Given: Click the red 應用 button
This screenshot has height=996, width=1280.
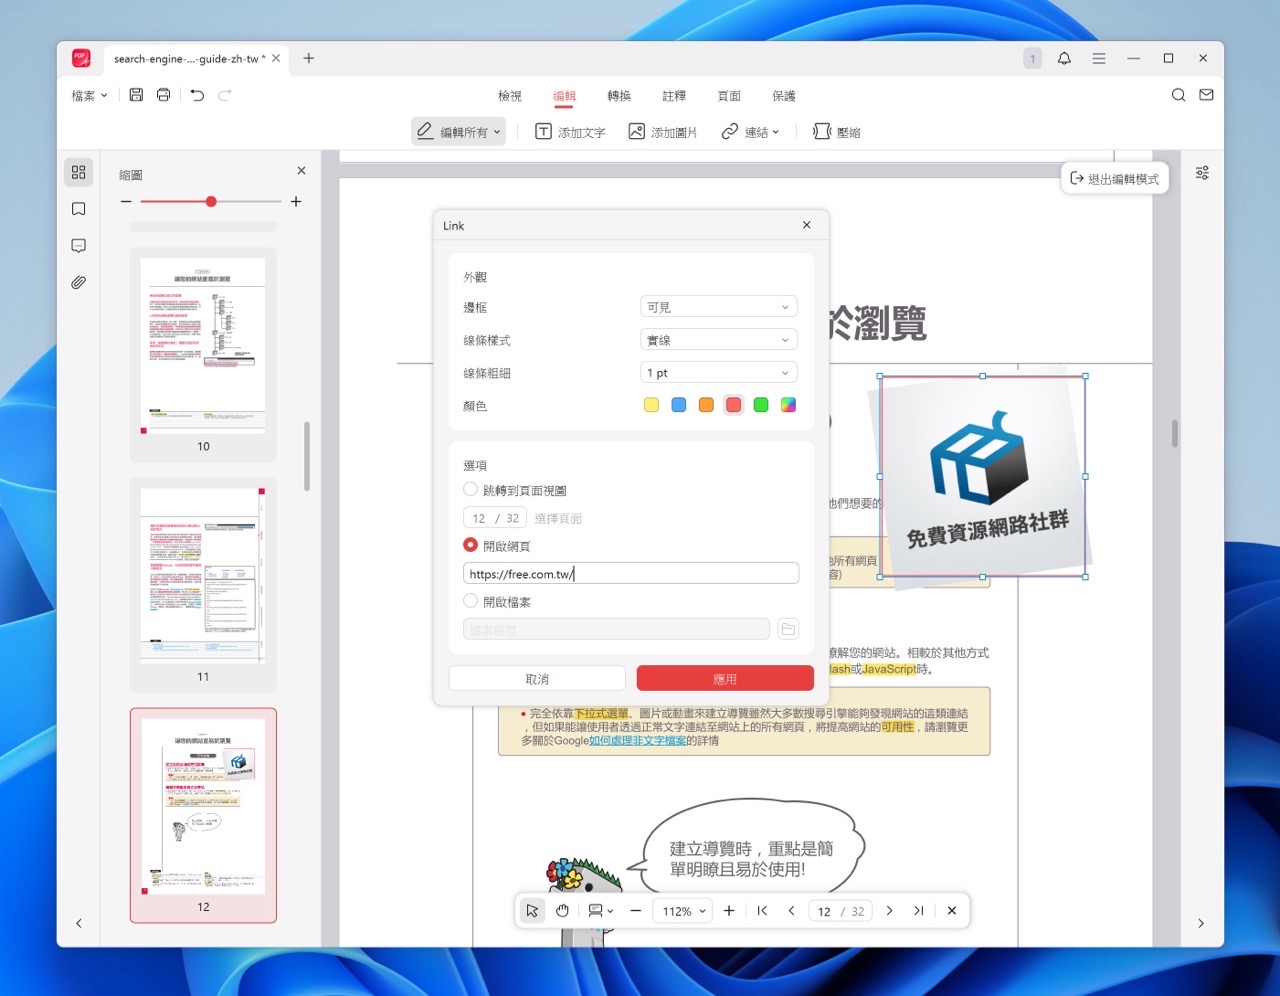Looking at the screenshot, I should [725, 679].
